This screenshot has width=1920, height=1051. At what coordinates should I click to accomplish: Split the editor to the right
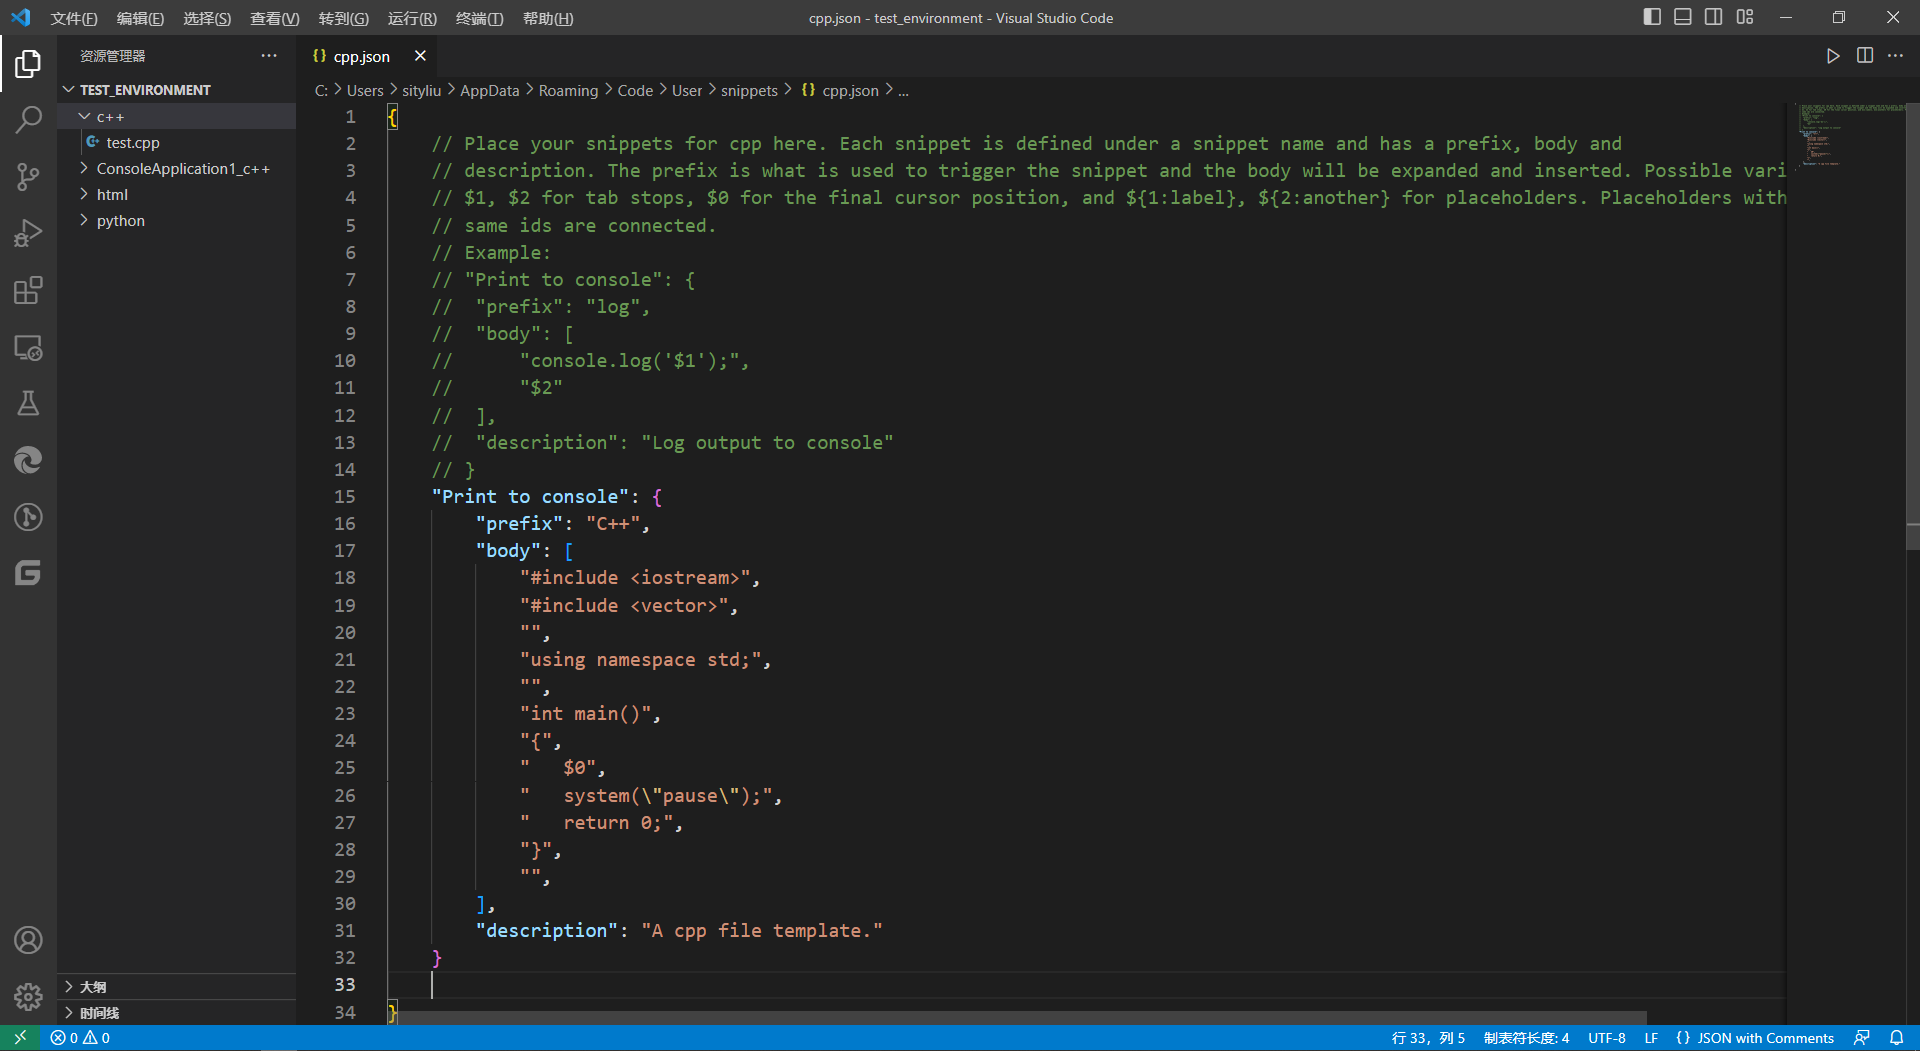tap(1865, 56)
